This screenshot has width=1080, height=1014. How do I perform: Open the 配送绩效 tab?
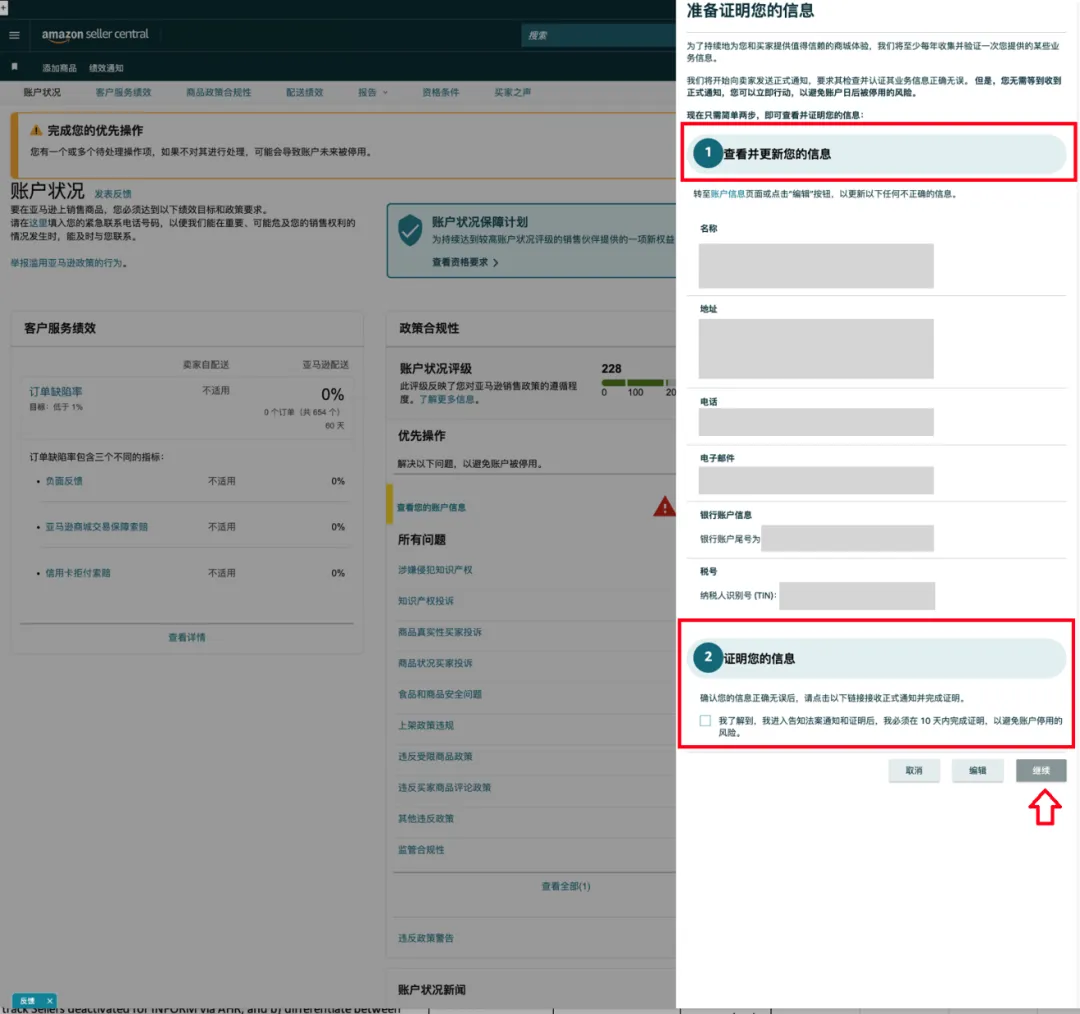[x=304, y=92]
